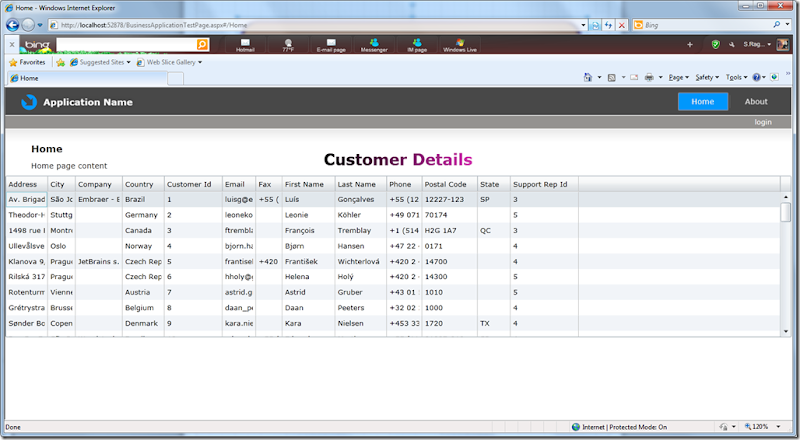800x440 pixels.
Task: Open a new tab with the blank tab button
Action: [175, 78]
